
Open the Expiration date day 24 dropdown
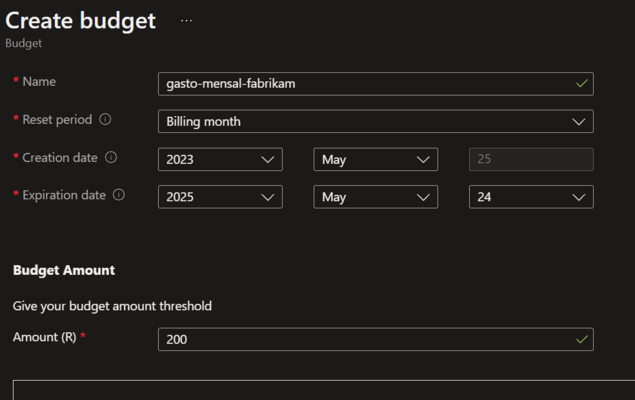tap(531, 197)
